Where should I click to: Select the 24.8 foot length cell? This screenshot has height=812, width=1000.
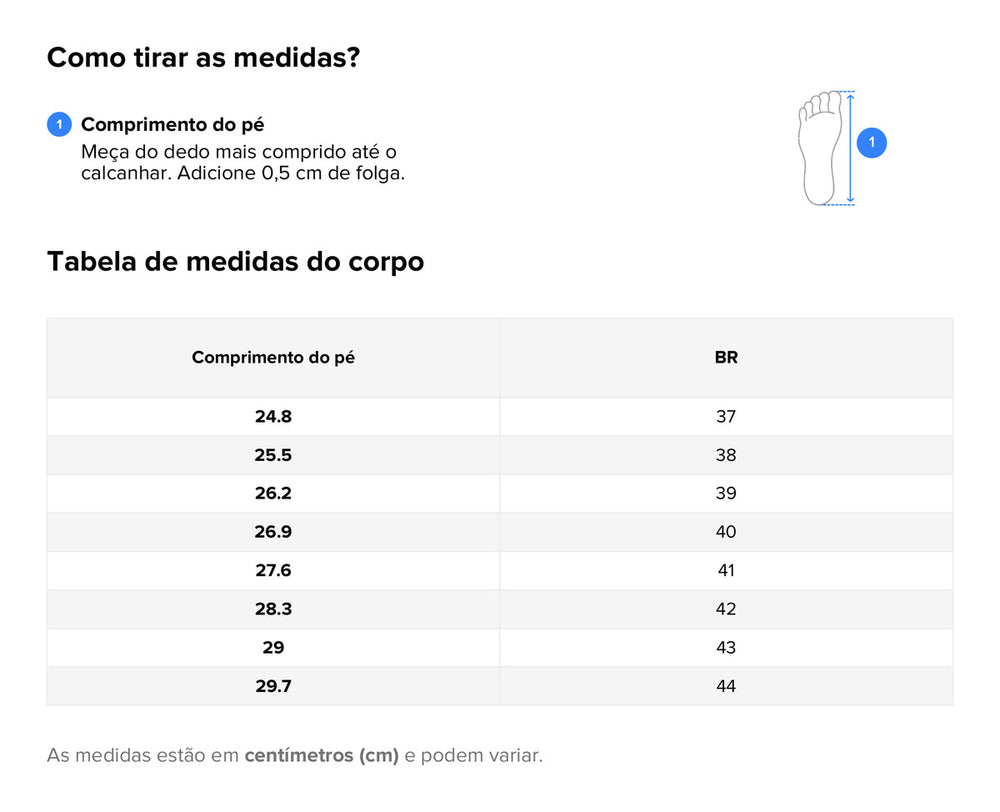tap(273, 417)
